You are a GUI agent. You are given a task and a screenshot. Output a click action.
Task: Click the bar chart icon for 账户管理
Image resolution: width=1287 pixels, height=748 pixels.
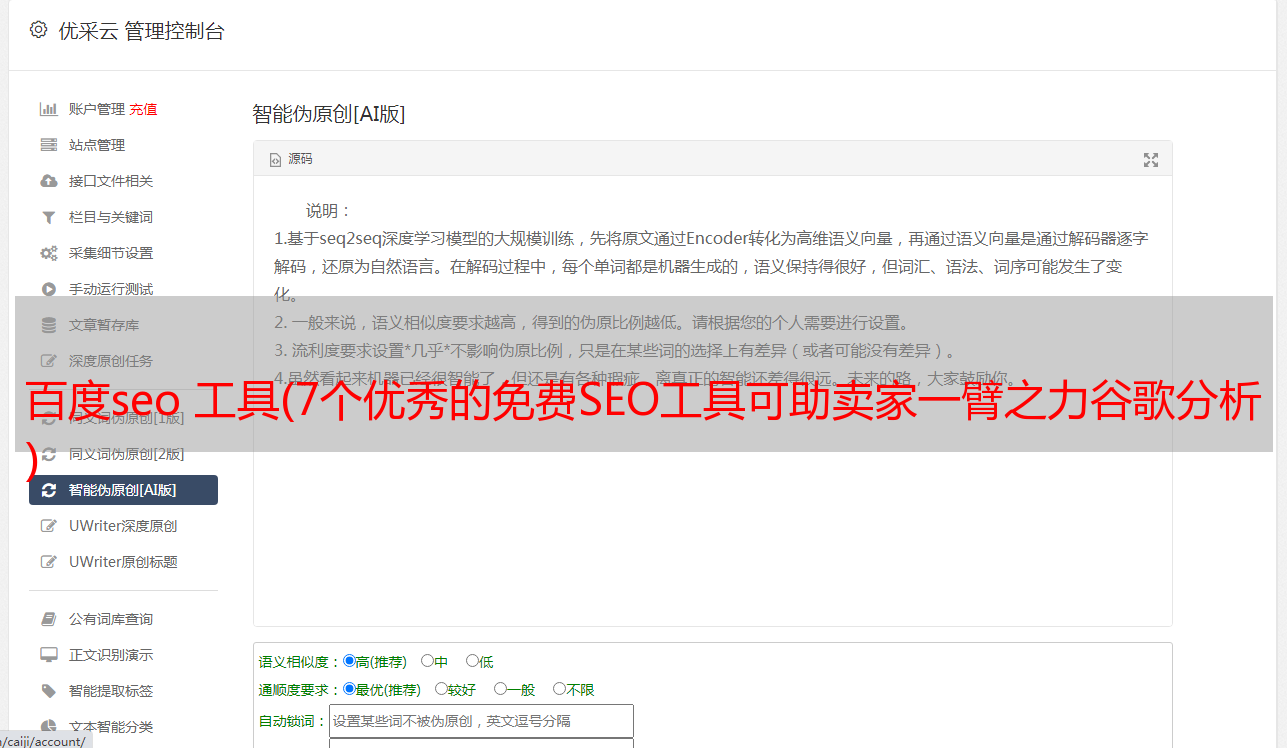(48, 109)
